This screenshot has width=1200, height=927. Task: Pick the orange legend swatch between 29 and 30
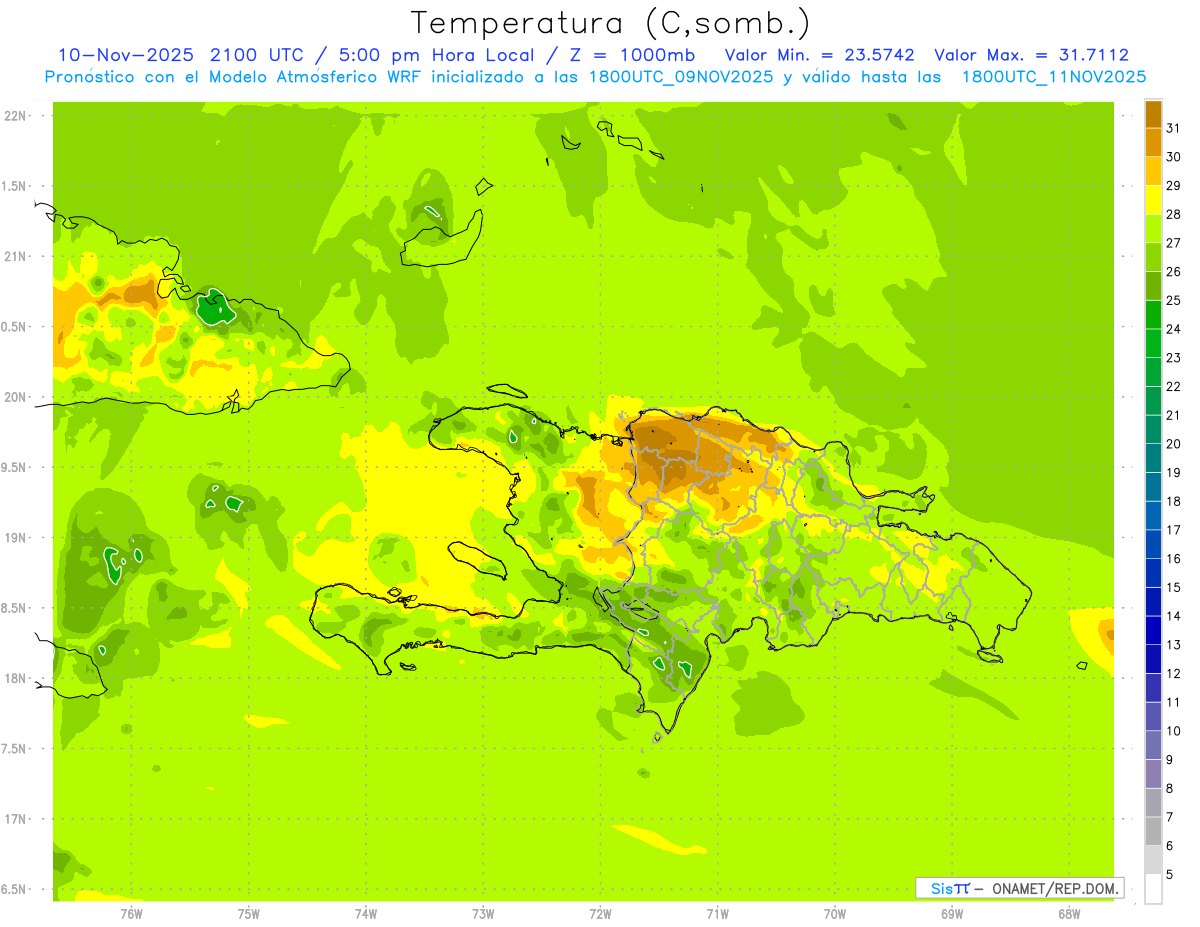click(x=1153, y=170)
